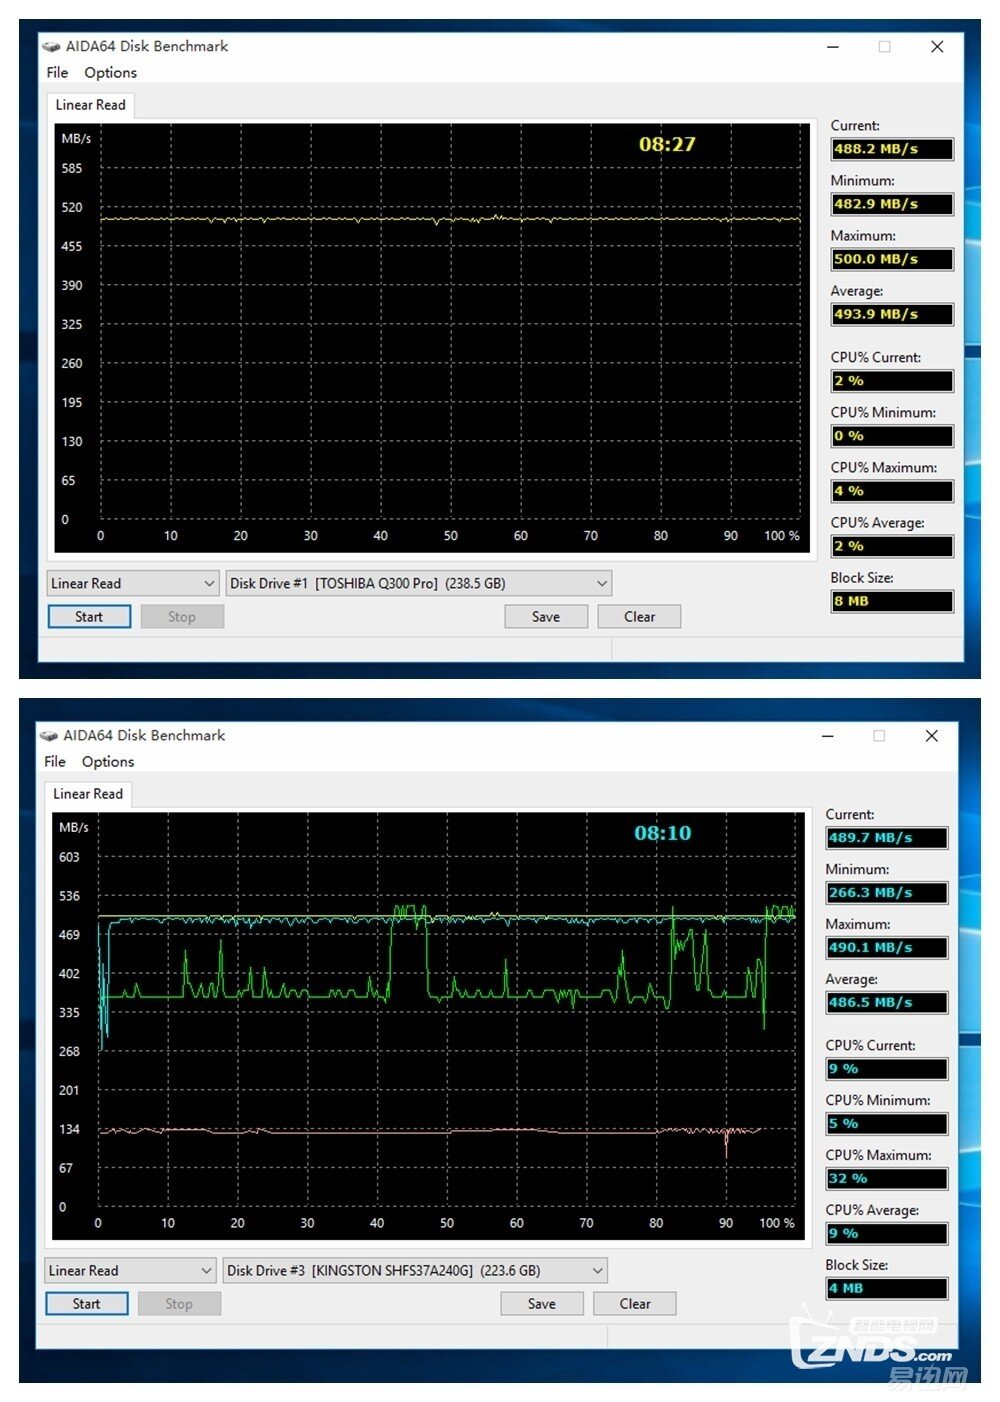Click Start button for TOSHIBA Q300 Pro test

[89, 617]
